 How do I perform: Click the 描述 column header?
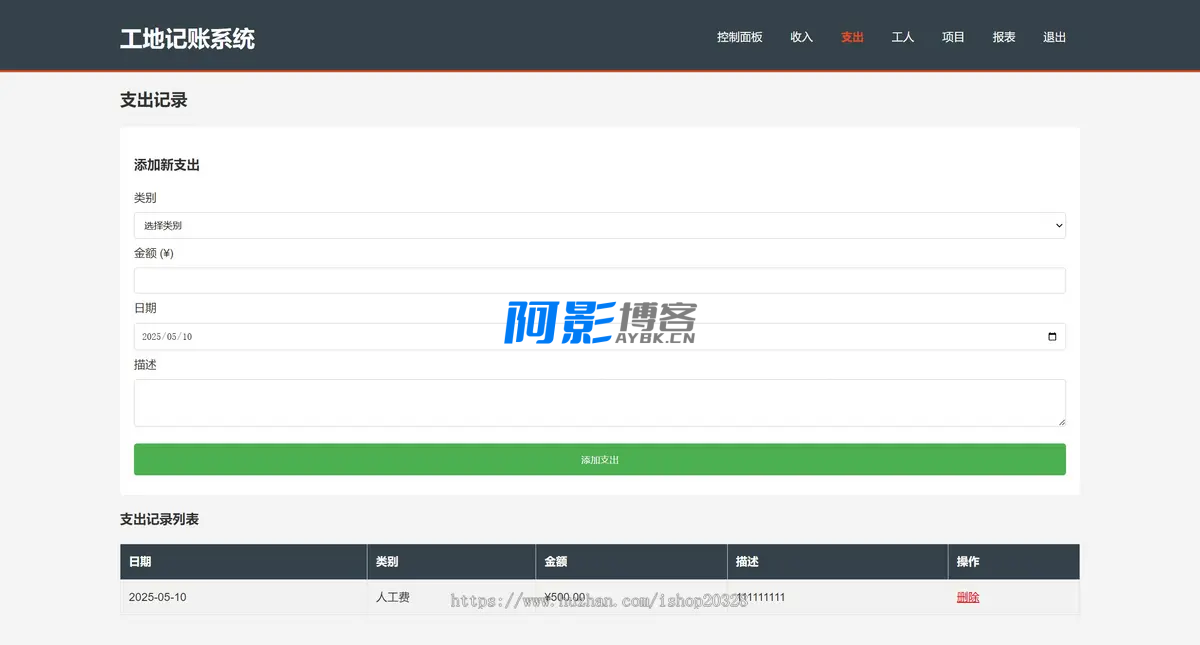click(837, 562)
